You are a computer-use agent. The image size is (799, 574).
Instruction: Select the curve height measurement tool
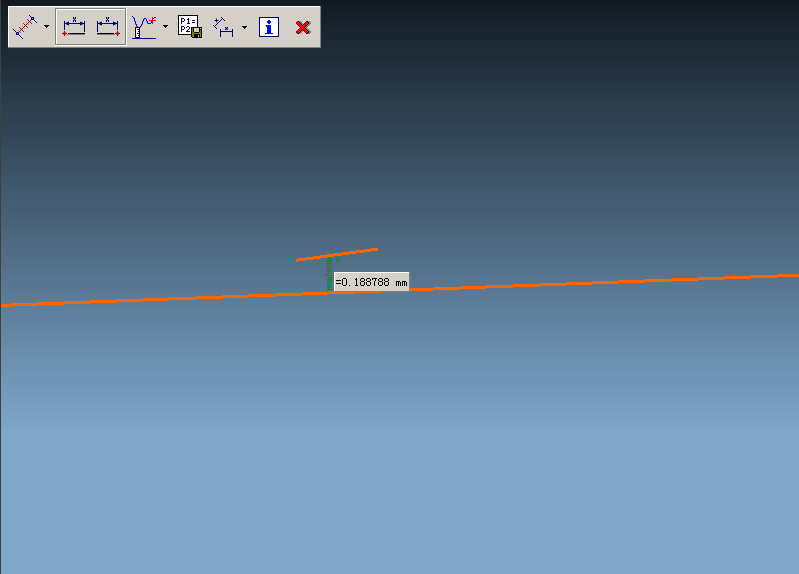144,27
